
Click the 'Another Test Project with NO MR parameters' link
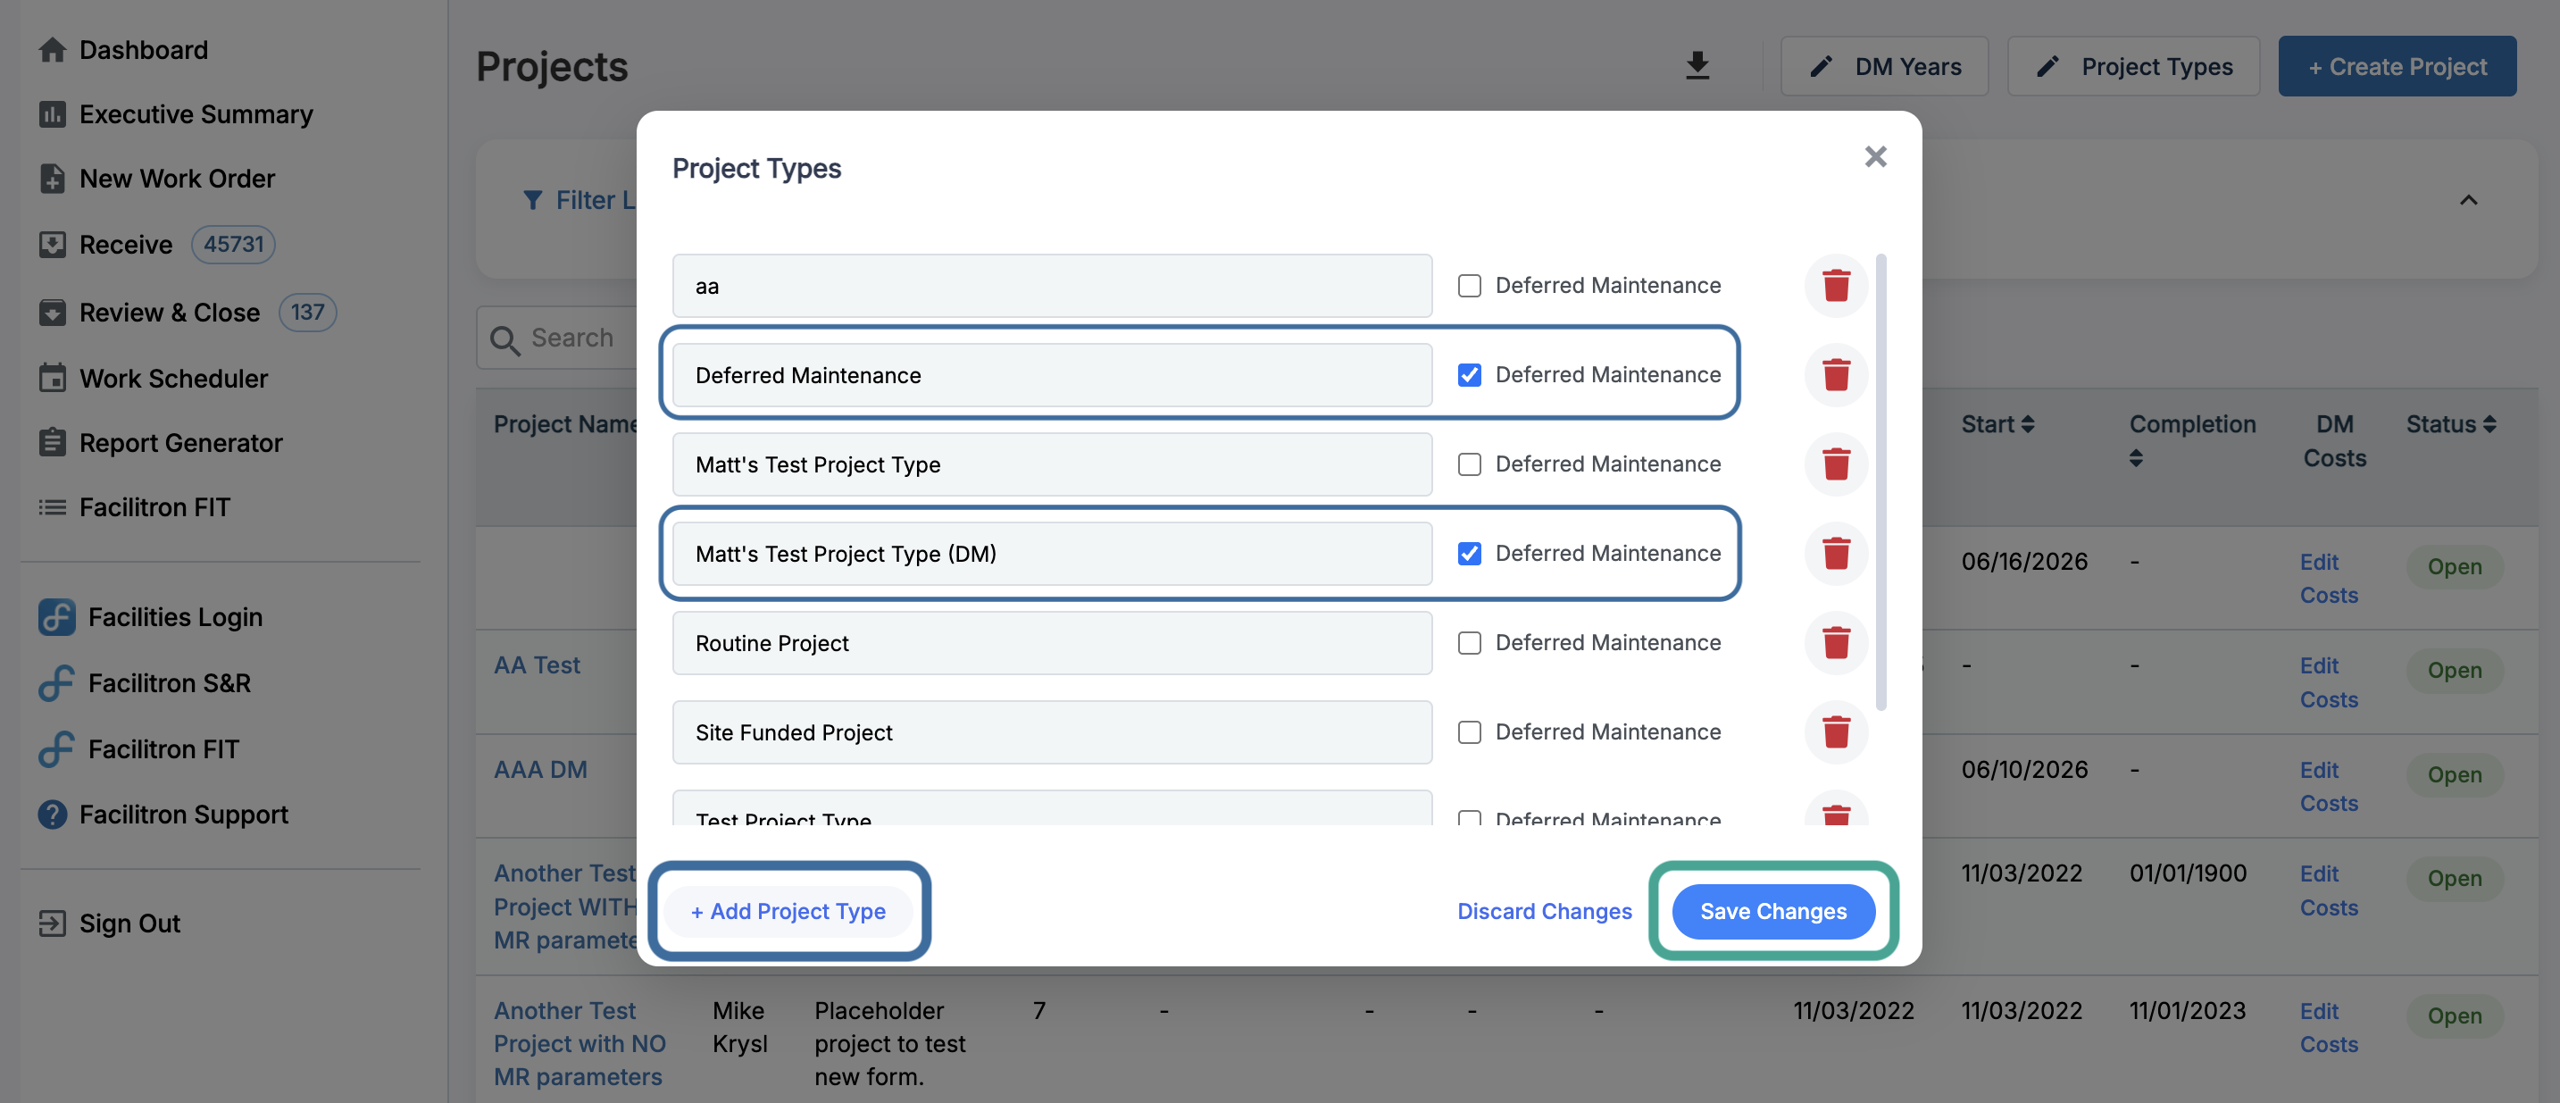(x=579, y=1043)
